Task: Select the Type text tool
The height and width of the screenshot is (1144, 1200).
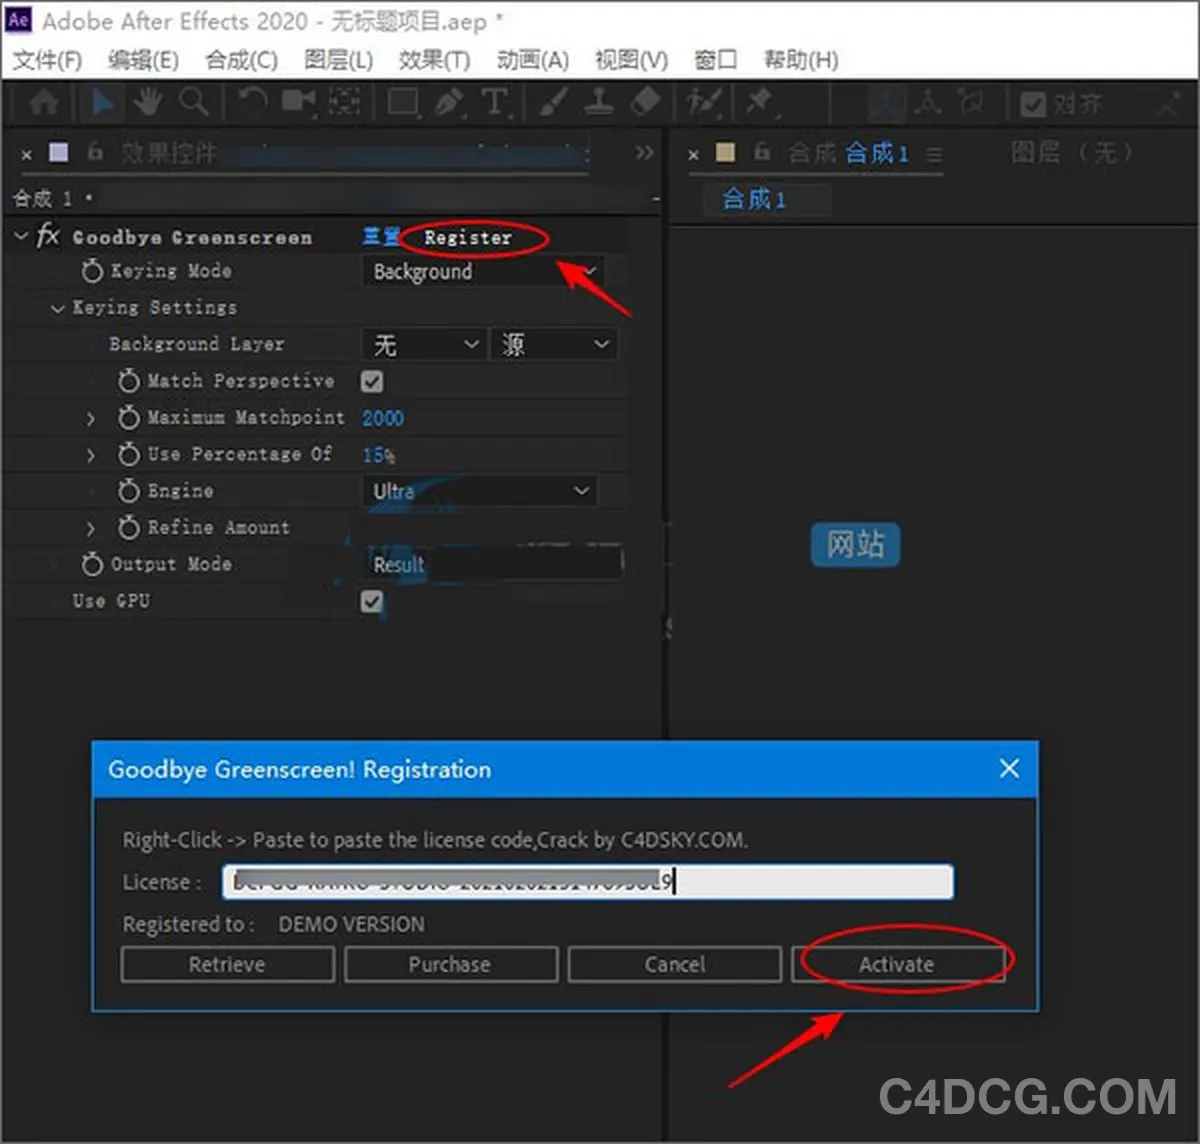Action: coord(495,103)
